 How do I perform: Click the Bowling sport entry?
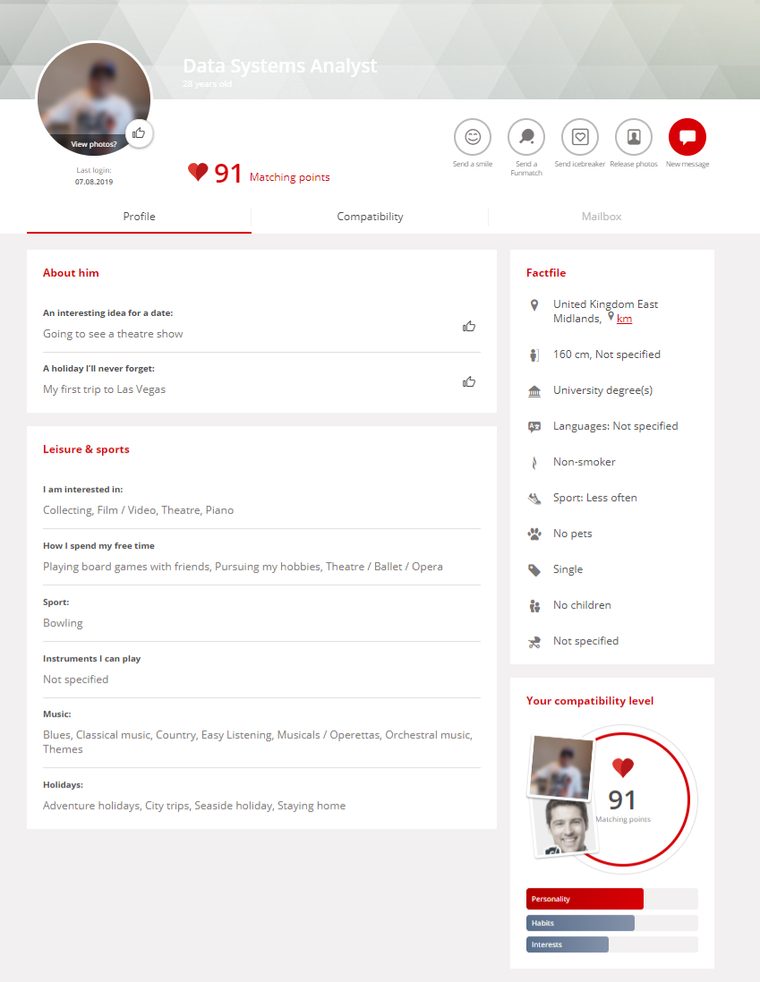[63, 623]
